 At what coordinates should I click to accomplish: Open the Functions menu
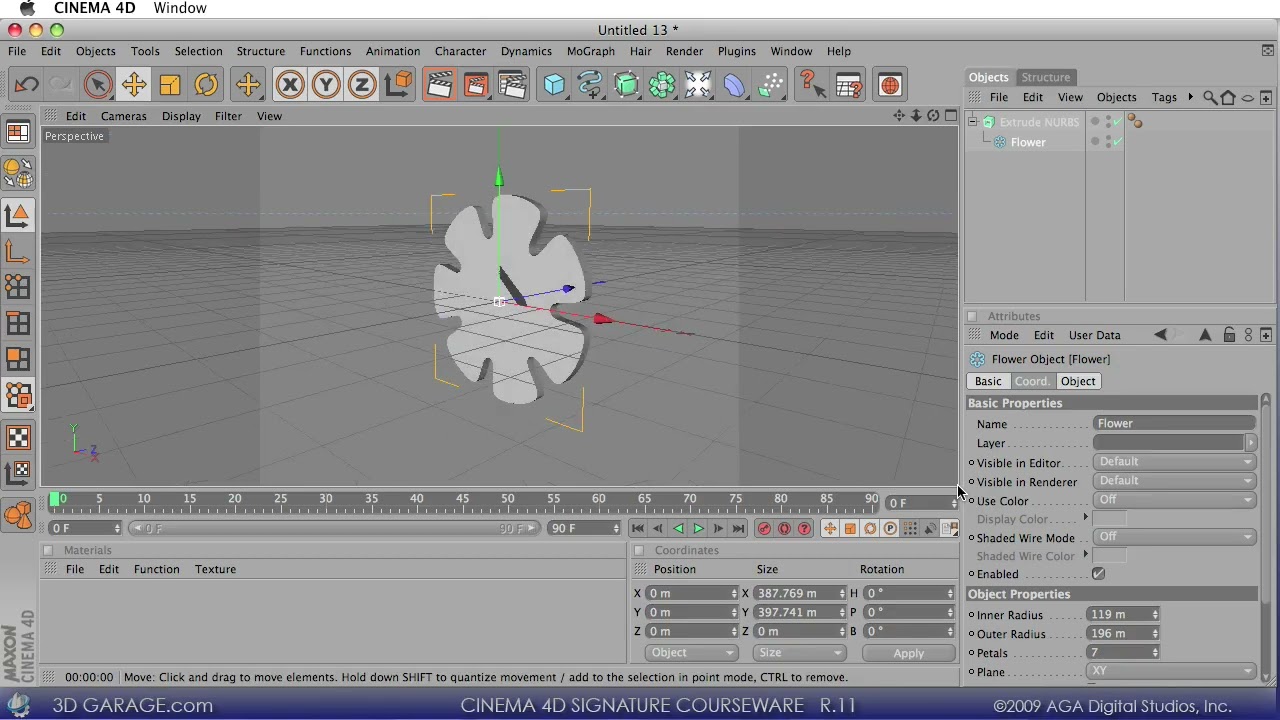[x=325, y=51]
